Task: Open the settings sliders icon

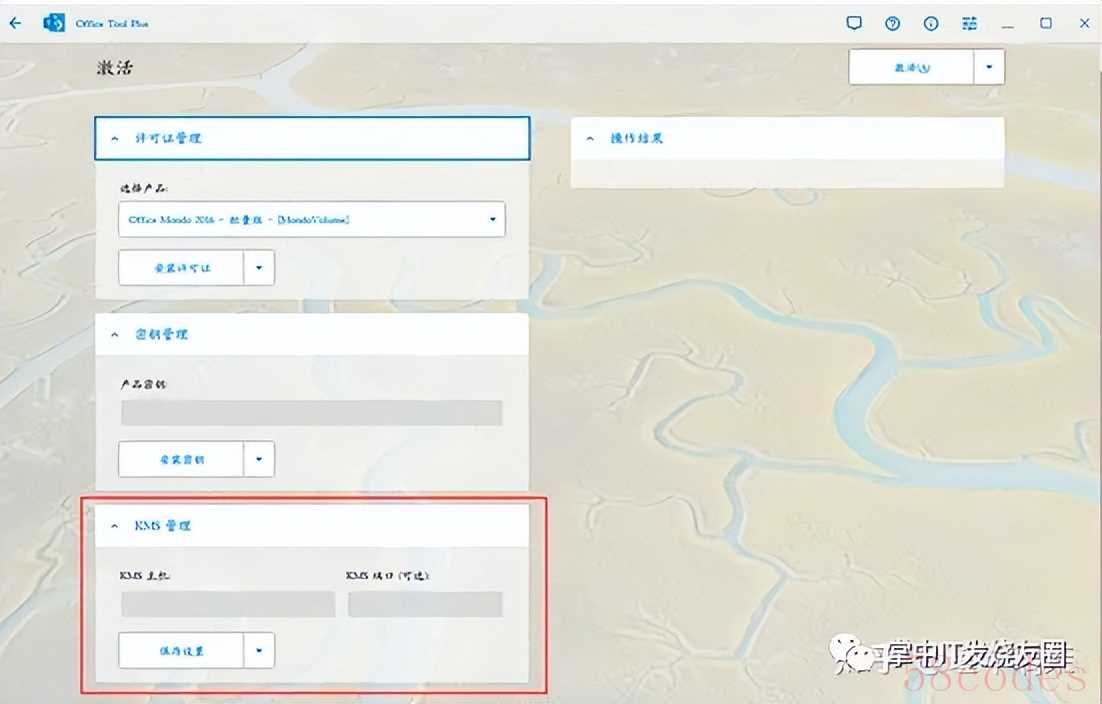Action: 969,23
